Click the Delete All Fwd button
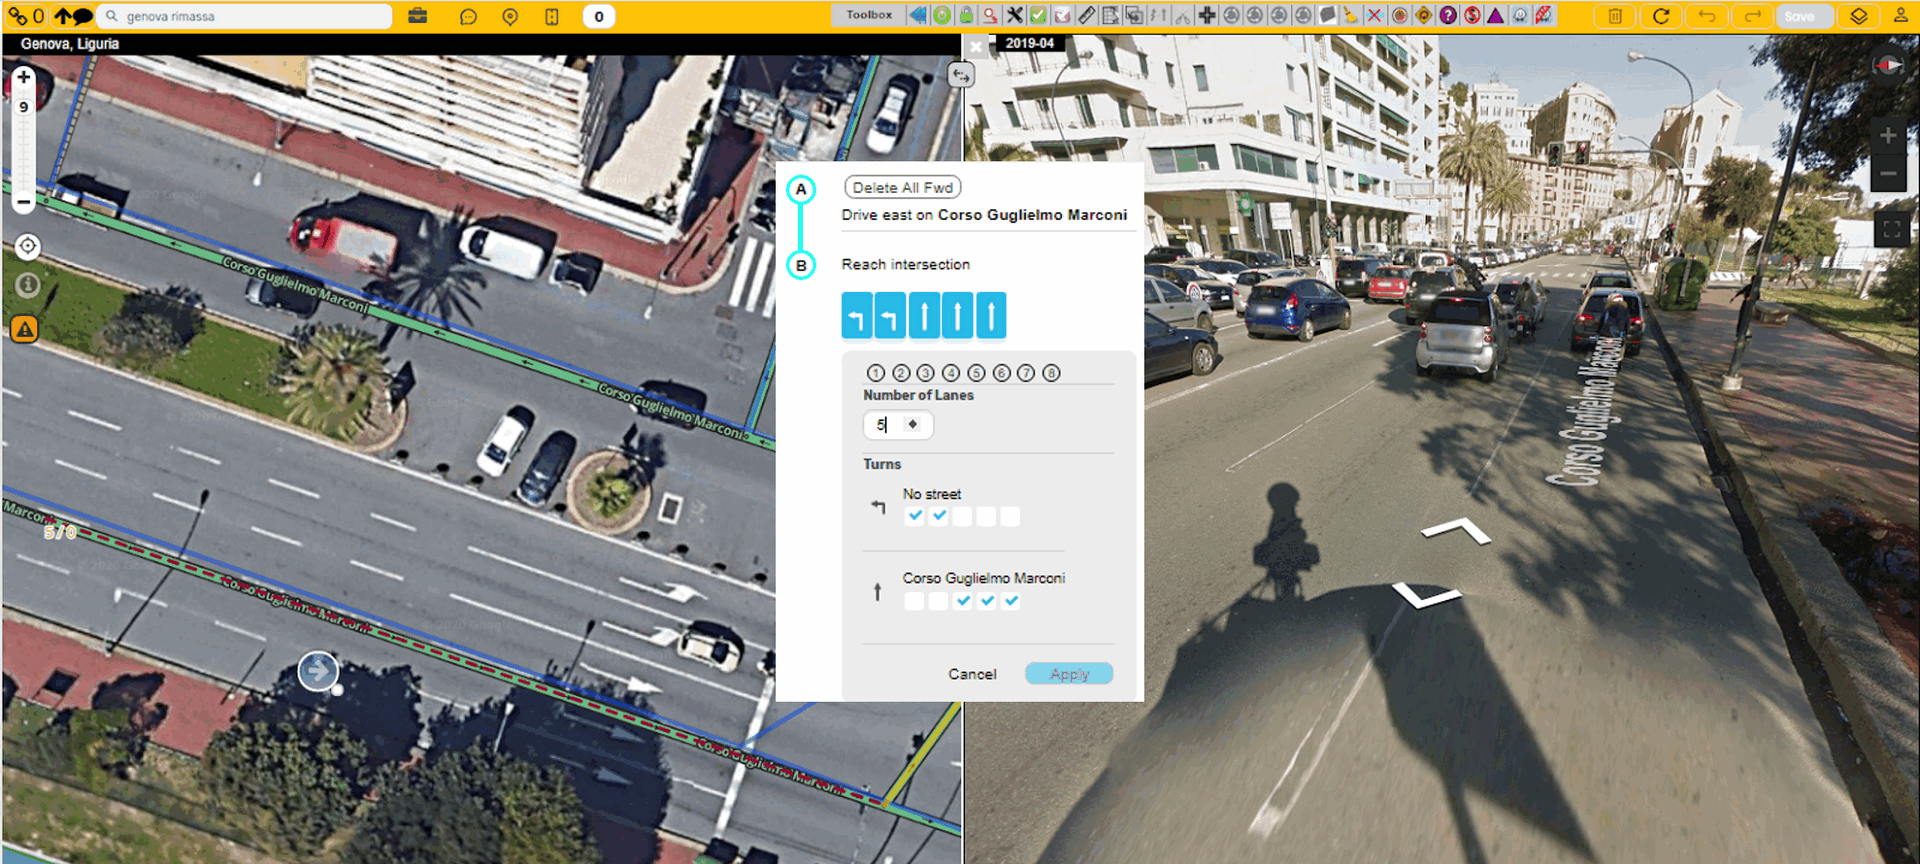The image size is (1920, 864). click(x=902, y=188)
